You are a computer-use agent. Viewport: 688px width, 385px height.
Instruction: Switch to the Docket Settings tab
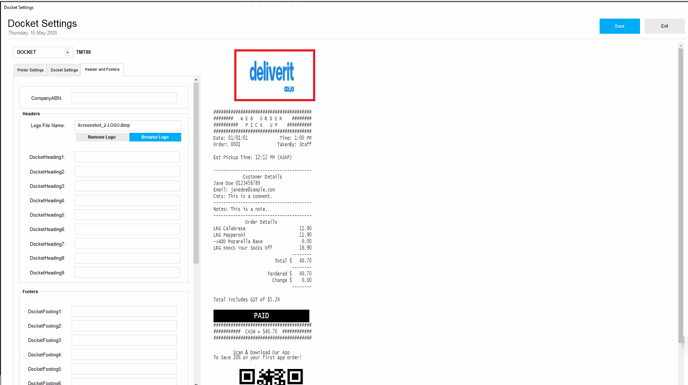tap(64, 70)
